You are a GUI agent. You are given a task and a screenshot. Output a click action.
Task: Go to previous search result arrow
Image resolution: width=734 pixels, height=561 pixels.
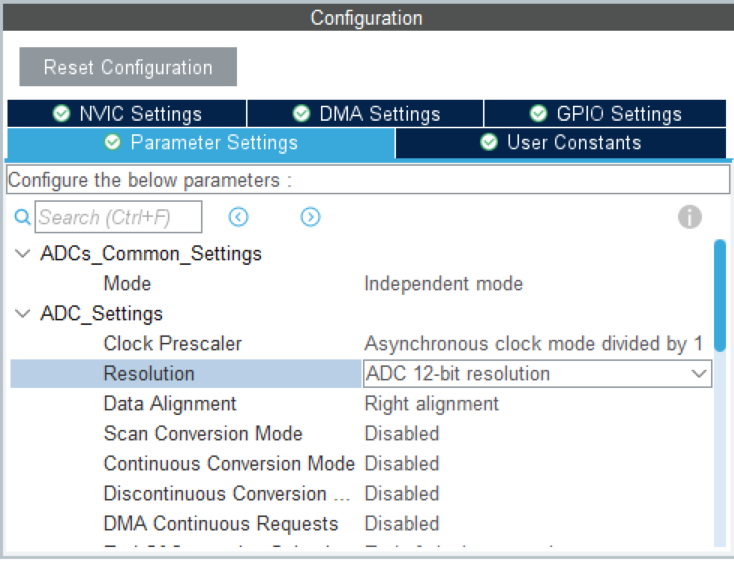238,217
